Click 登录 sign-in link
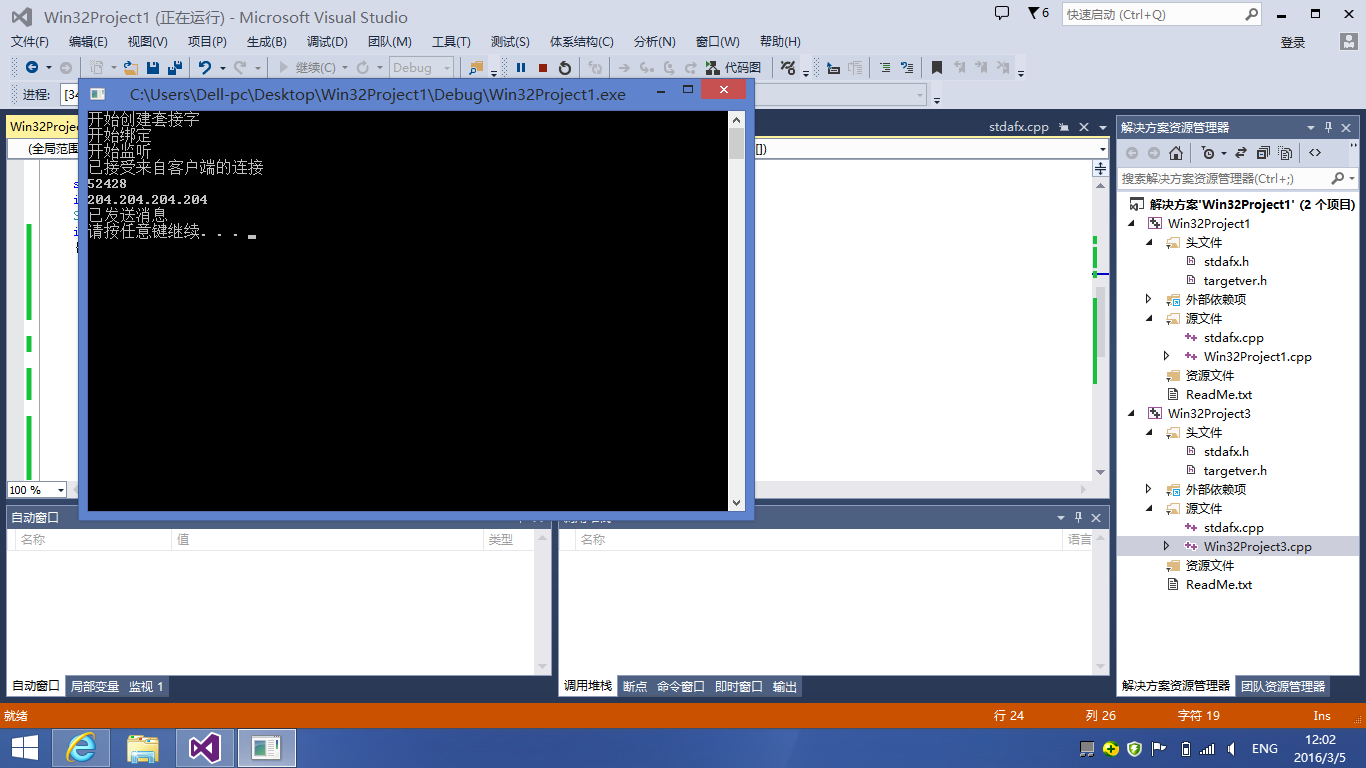Image resolution: width=1366 pixels, height=768 pixels. point(1293,42)
